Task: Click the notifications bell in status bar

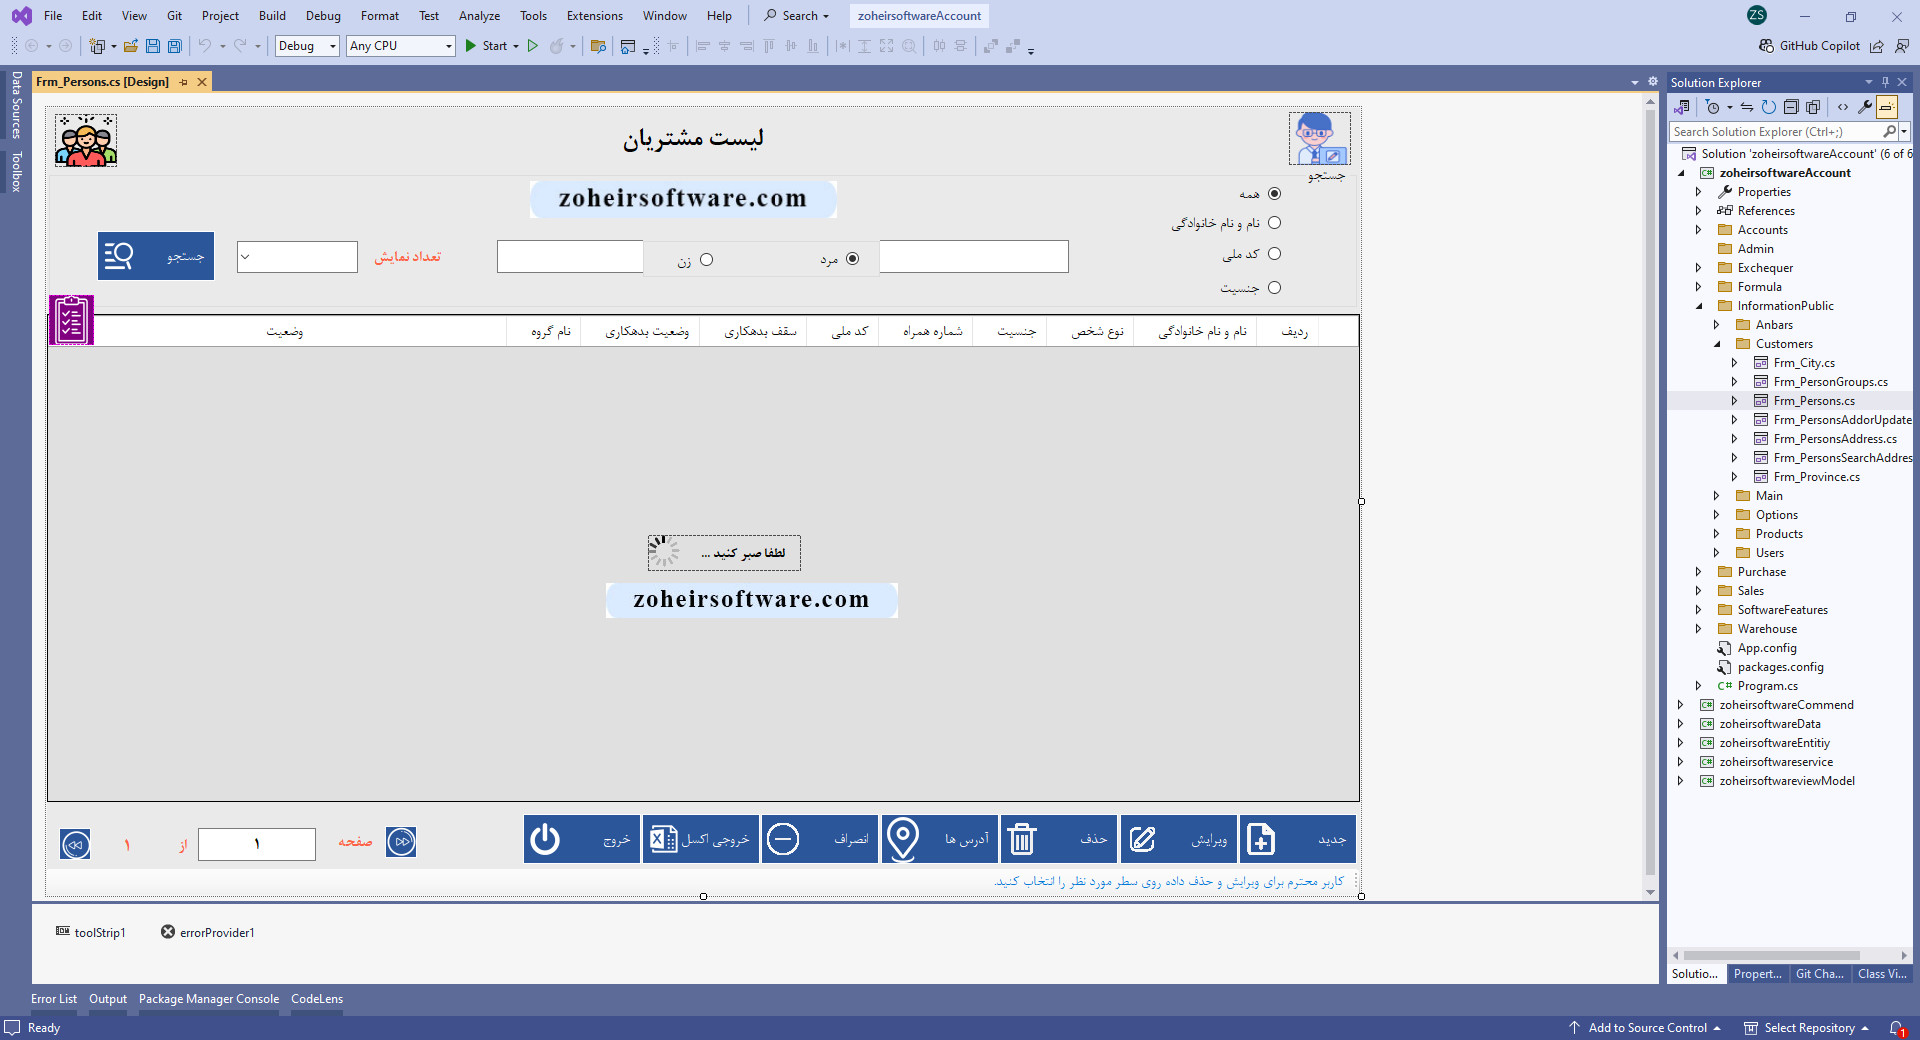Action: coord(1896,1028)
